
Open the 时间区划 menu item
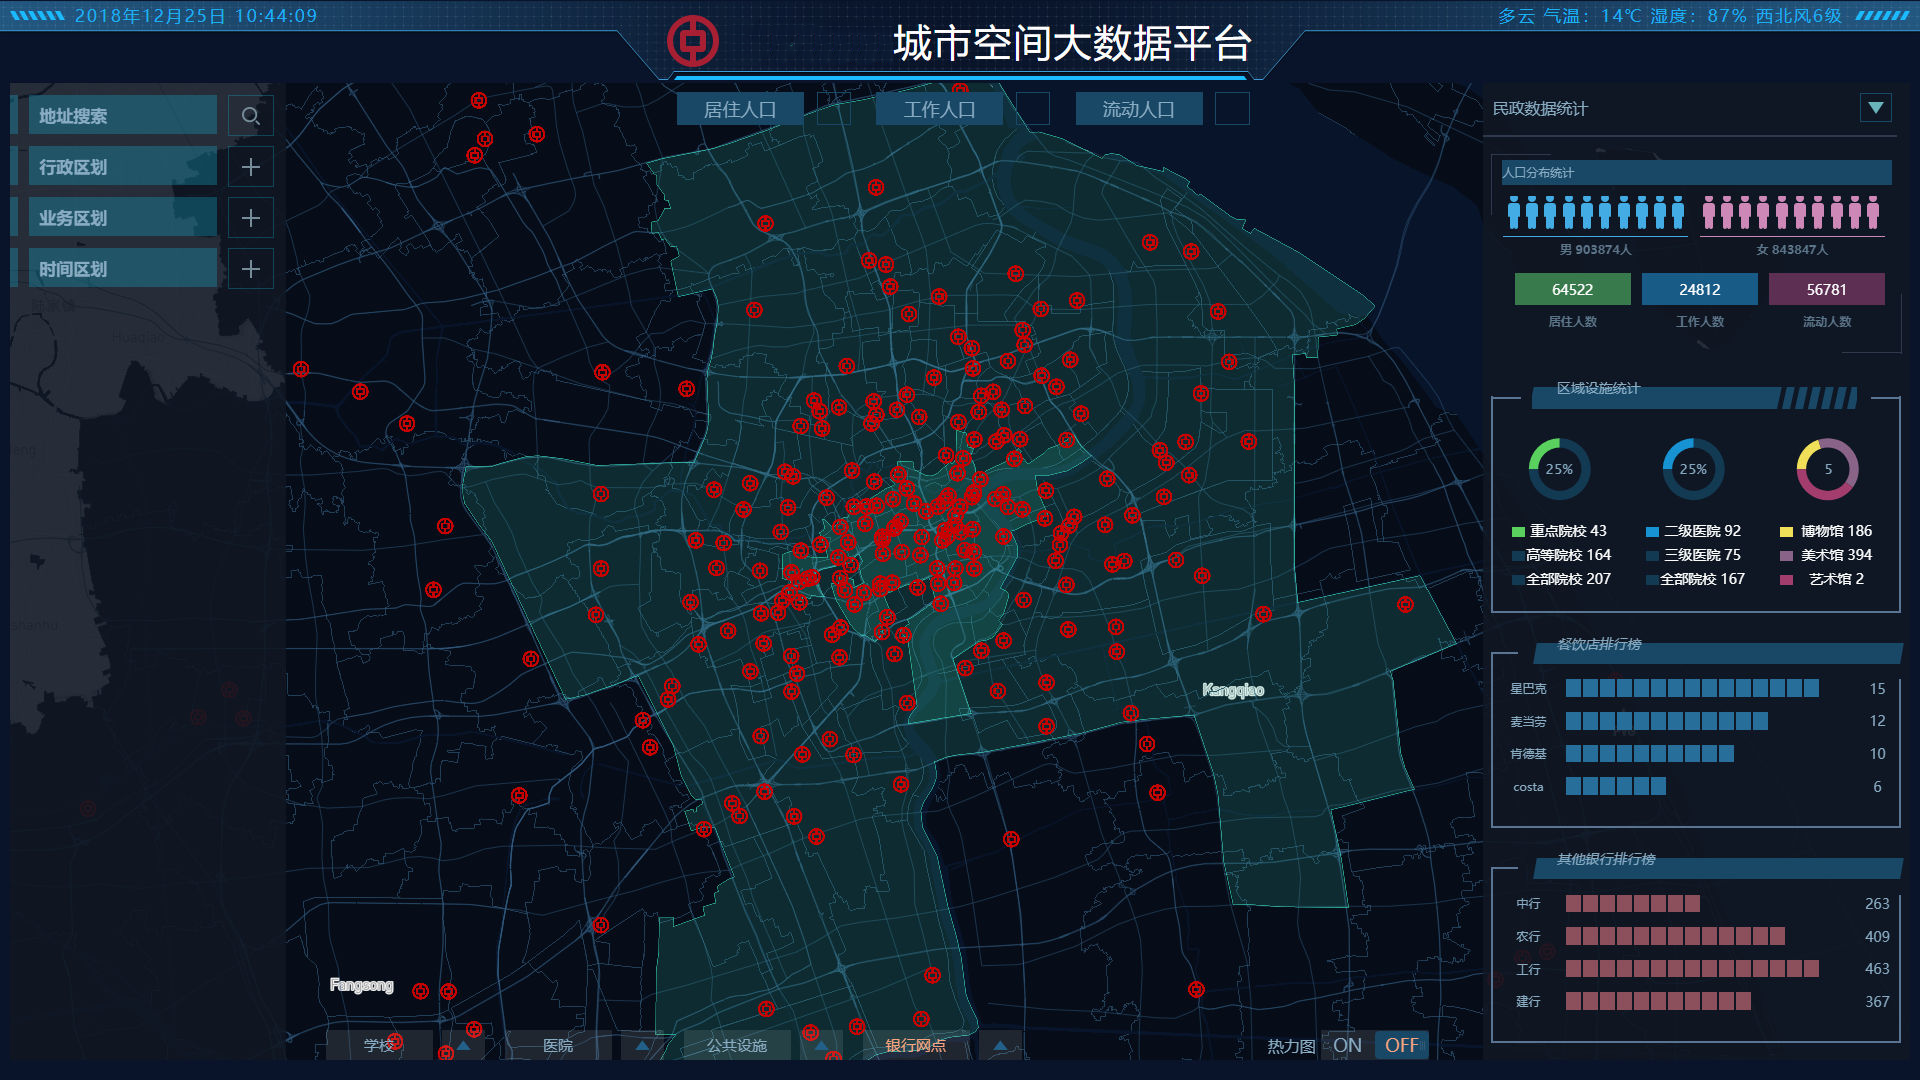coord(122,269)
